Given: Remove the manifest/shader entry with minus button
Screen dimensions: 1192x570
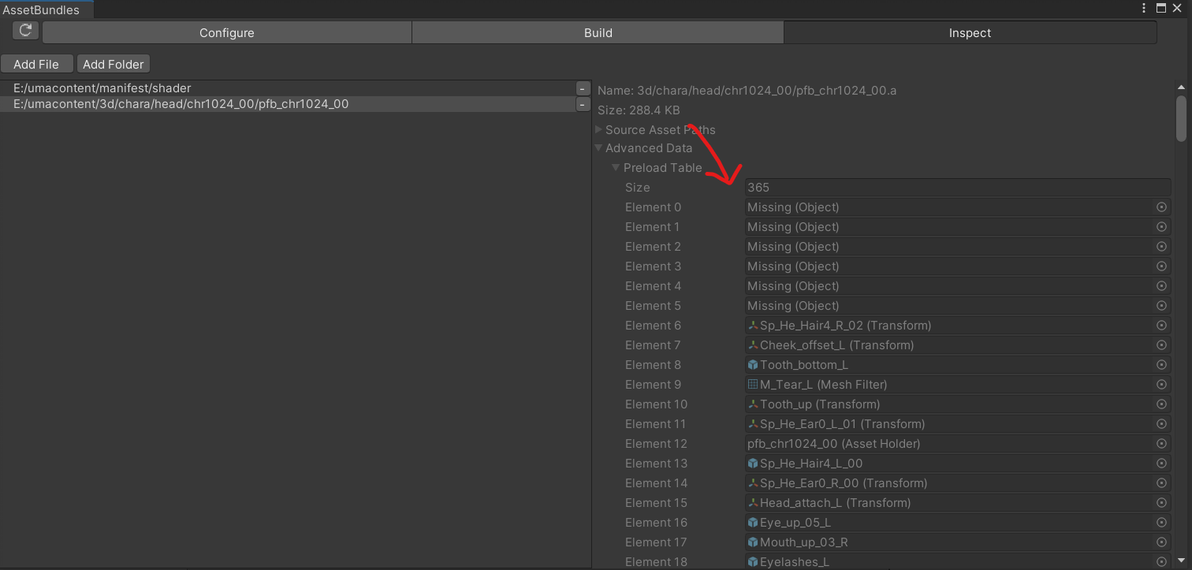Looking at the screenshot, I should [583, 88].
